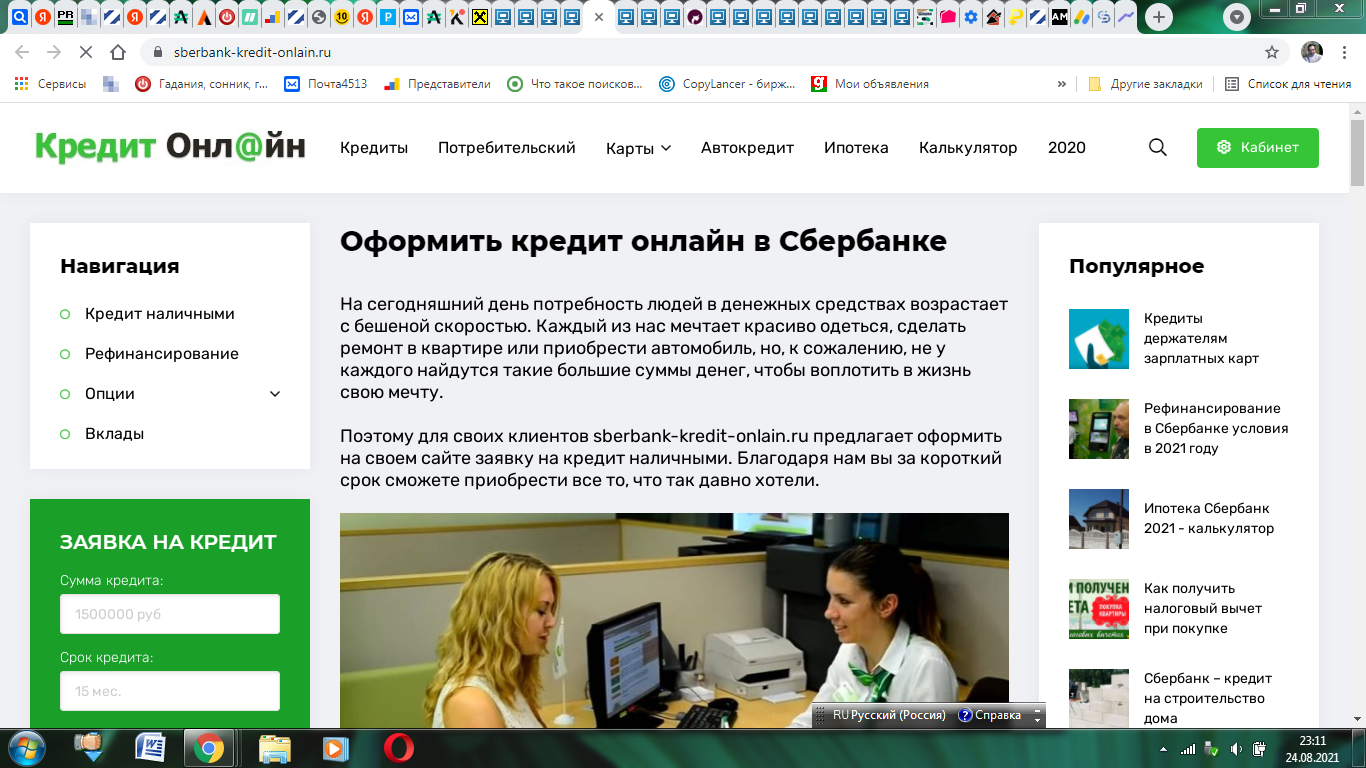The width and height of the screenshot is (1366, 768).
Task: Open the taskbar clock and date
Action: point(1312,749)
